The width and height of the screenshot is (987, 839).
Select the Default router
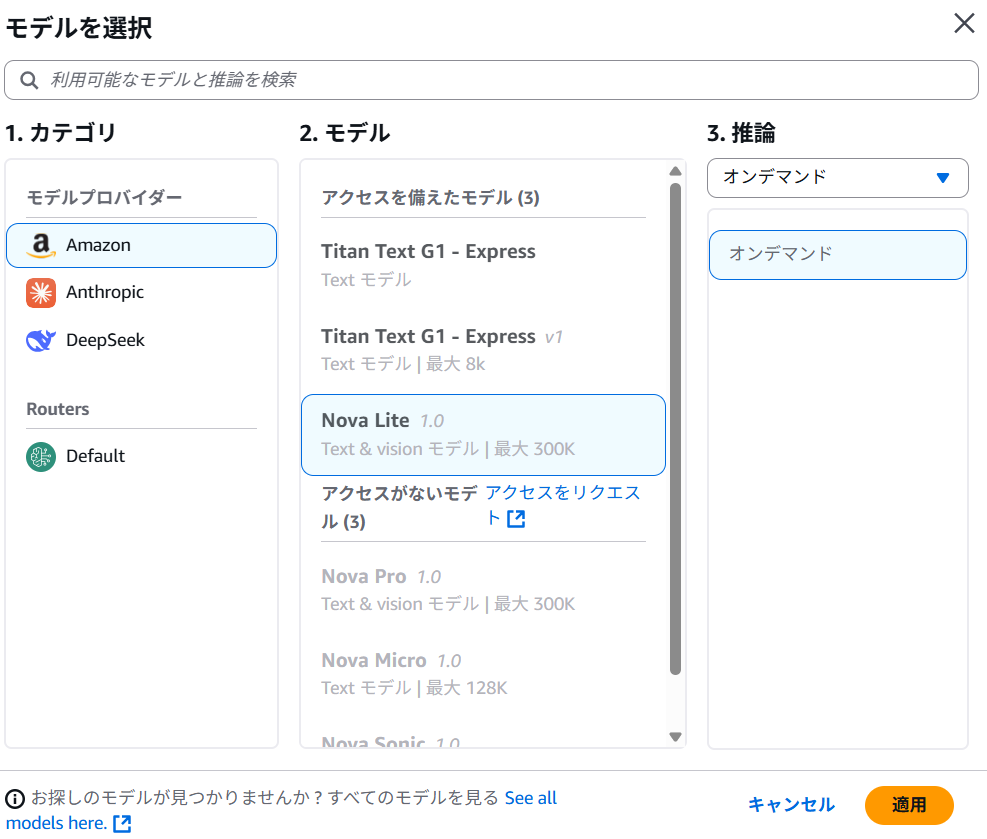pos(141,456)
